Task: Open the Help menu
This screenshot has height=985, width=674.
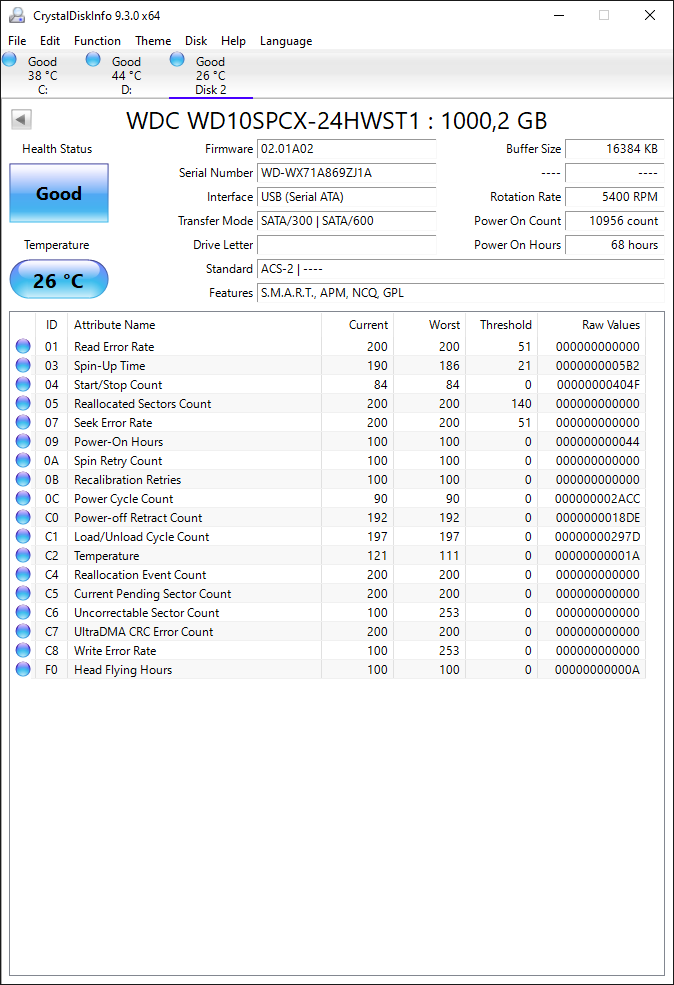Action: pos(233,41)
